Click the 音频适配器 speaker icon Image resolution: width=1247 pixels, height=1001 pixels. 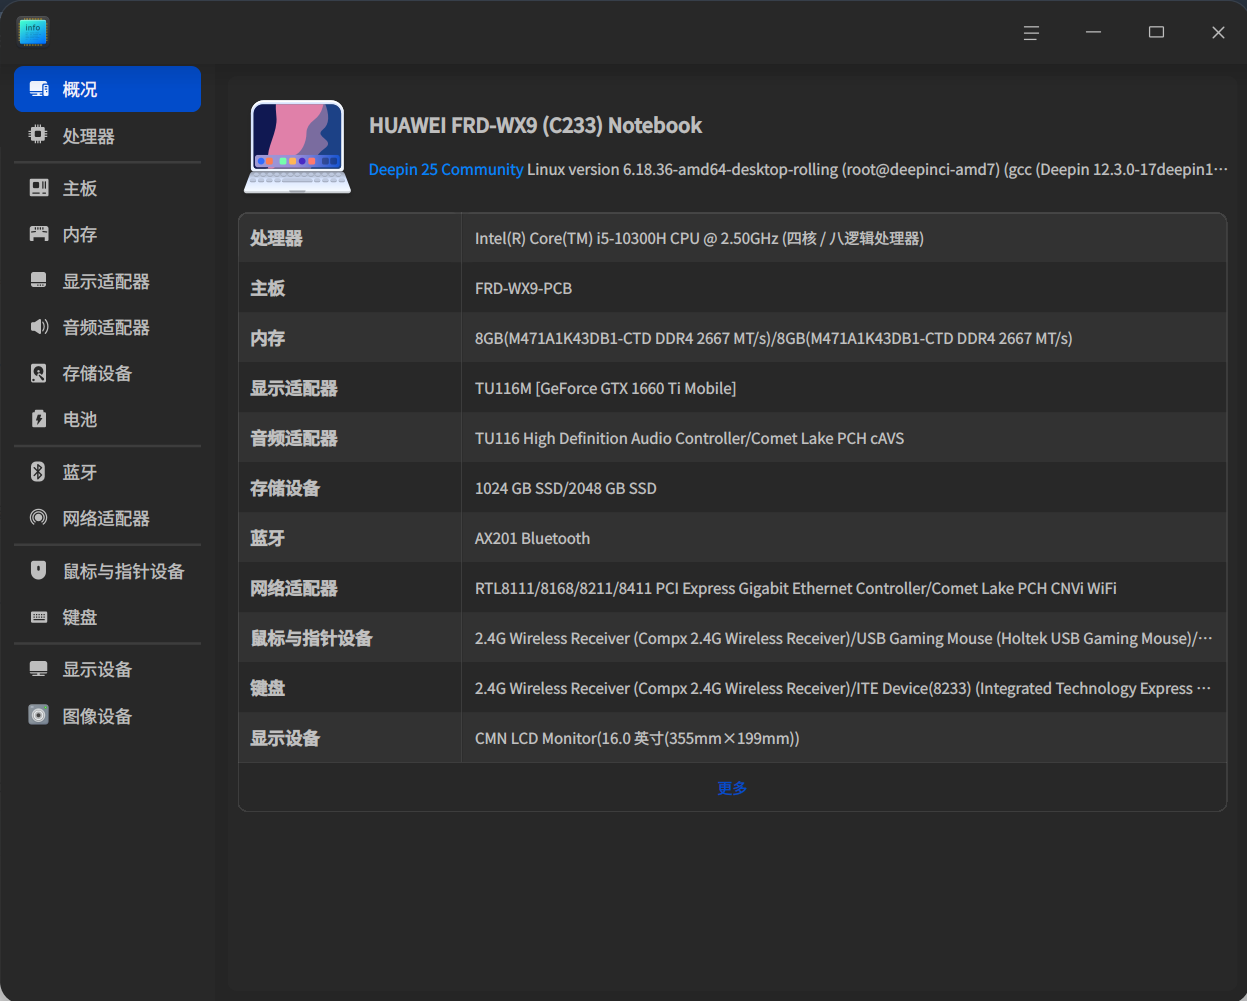pos(39,327)
